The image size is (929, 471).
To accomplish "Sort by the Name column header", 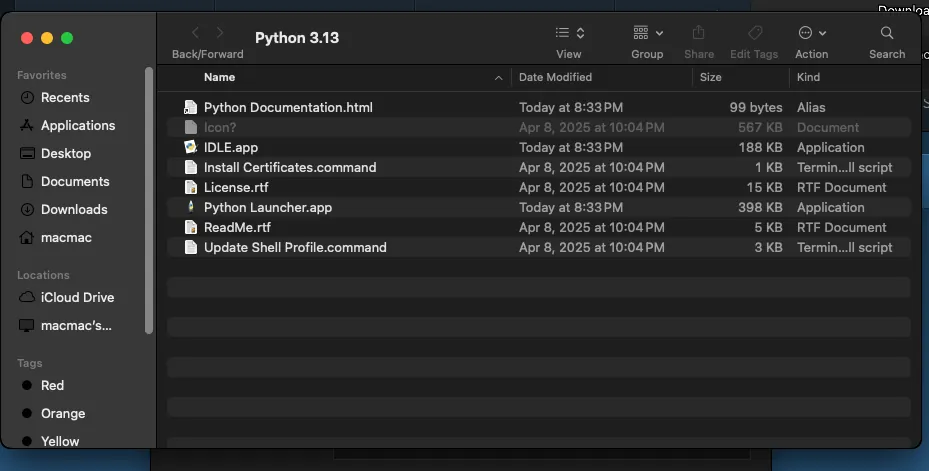I will coord(219,77).
